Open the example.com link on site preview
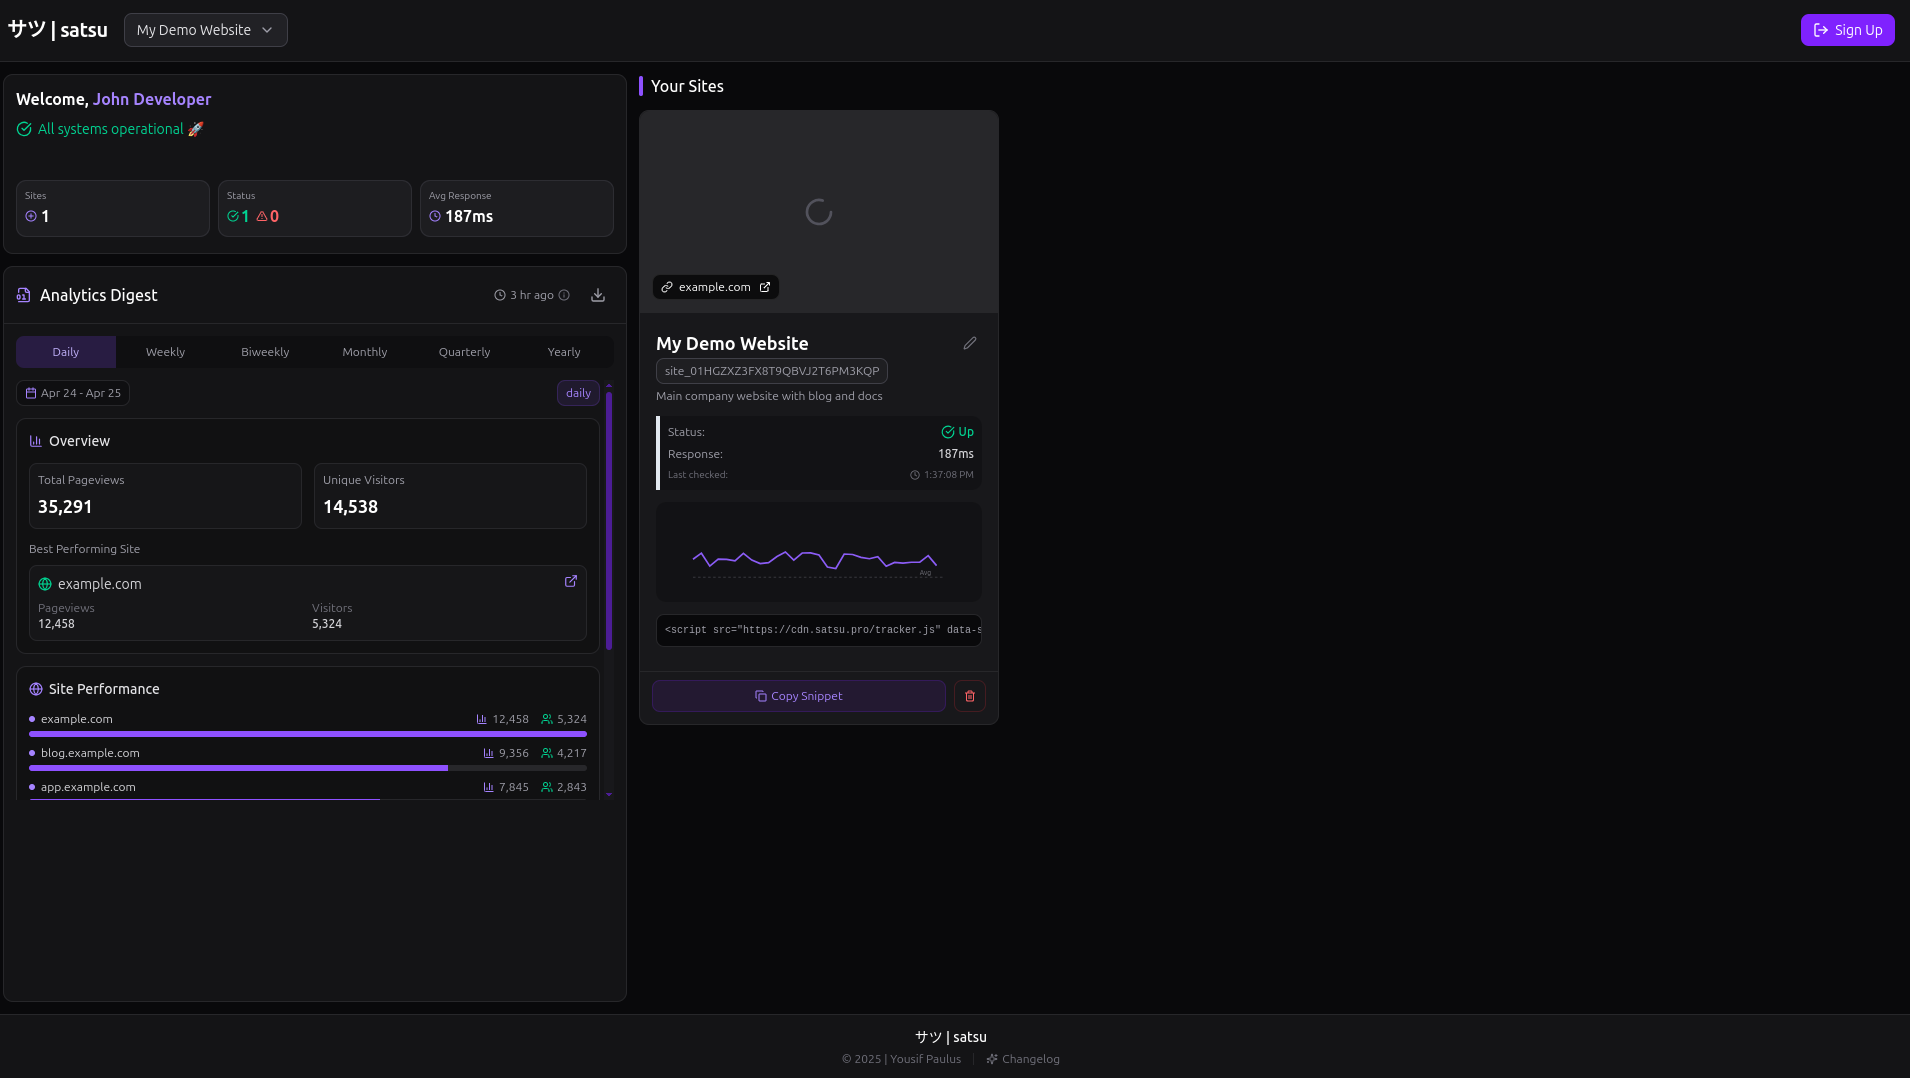Image resolution: width=1910 pixels, height=1078 pixels. click(716, 287)
